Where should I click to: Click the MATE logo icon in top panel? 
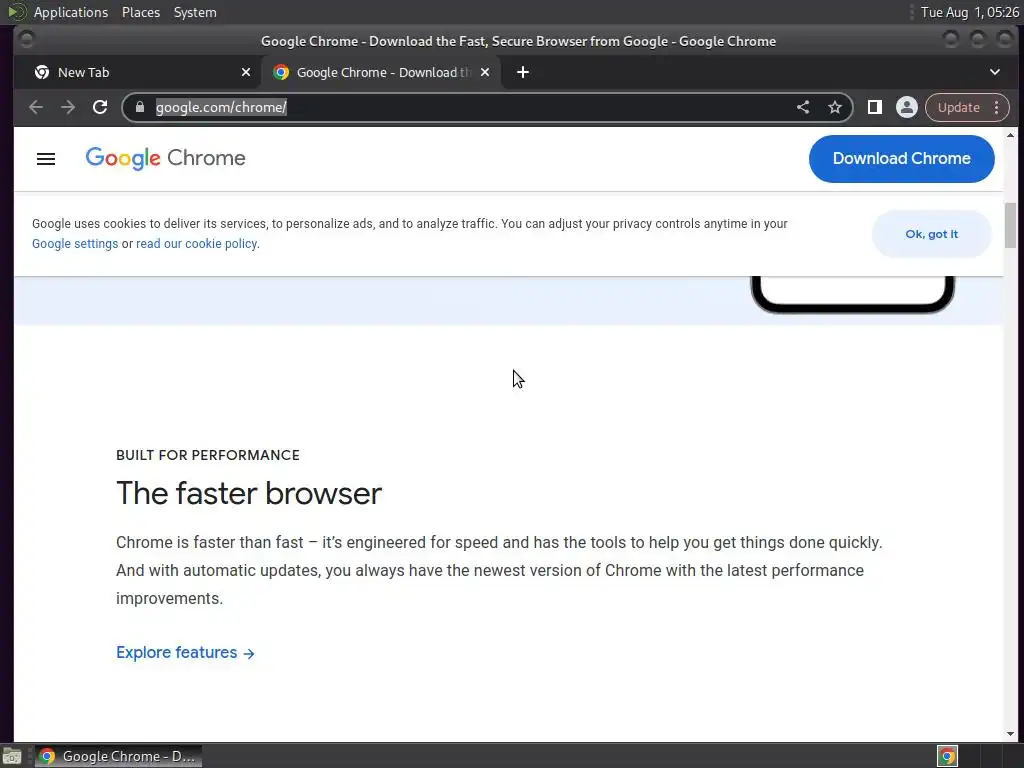point(16,12)
